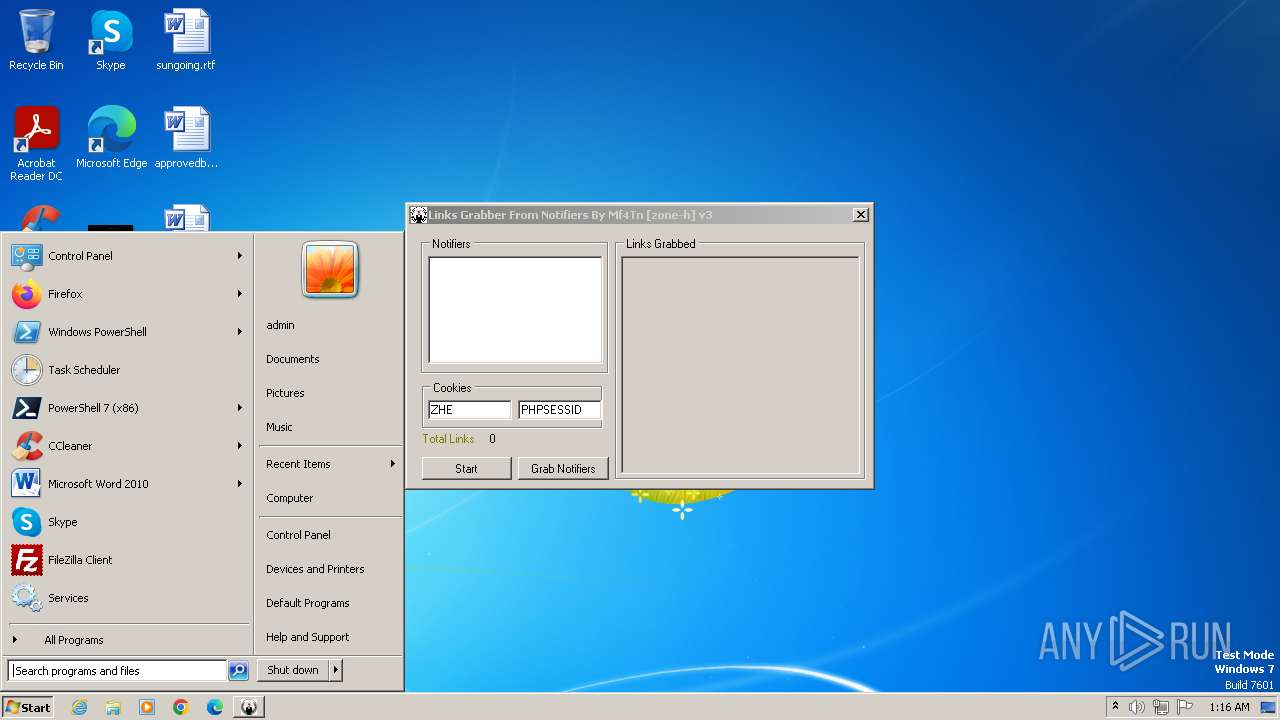Screen dimensions: 1280x720
Task: Click the Firefox icon in Start menu
Action: 27,294
